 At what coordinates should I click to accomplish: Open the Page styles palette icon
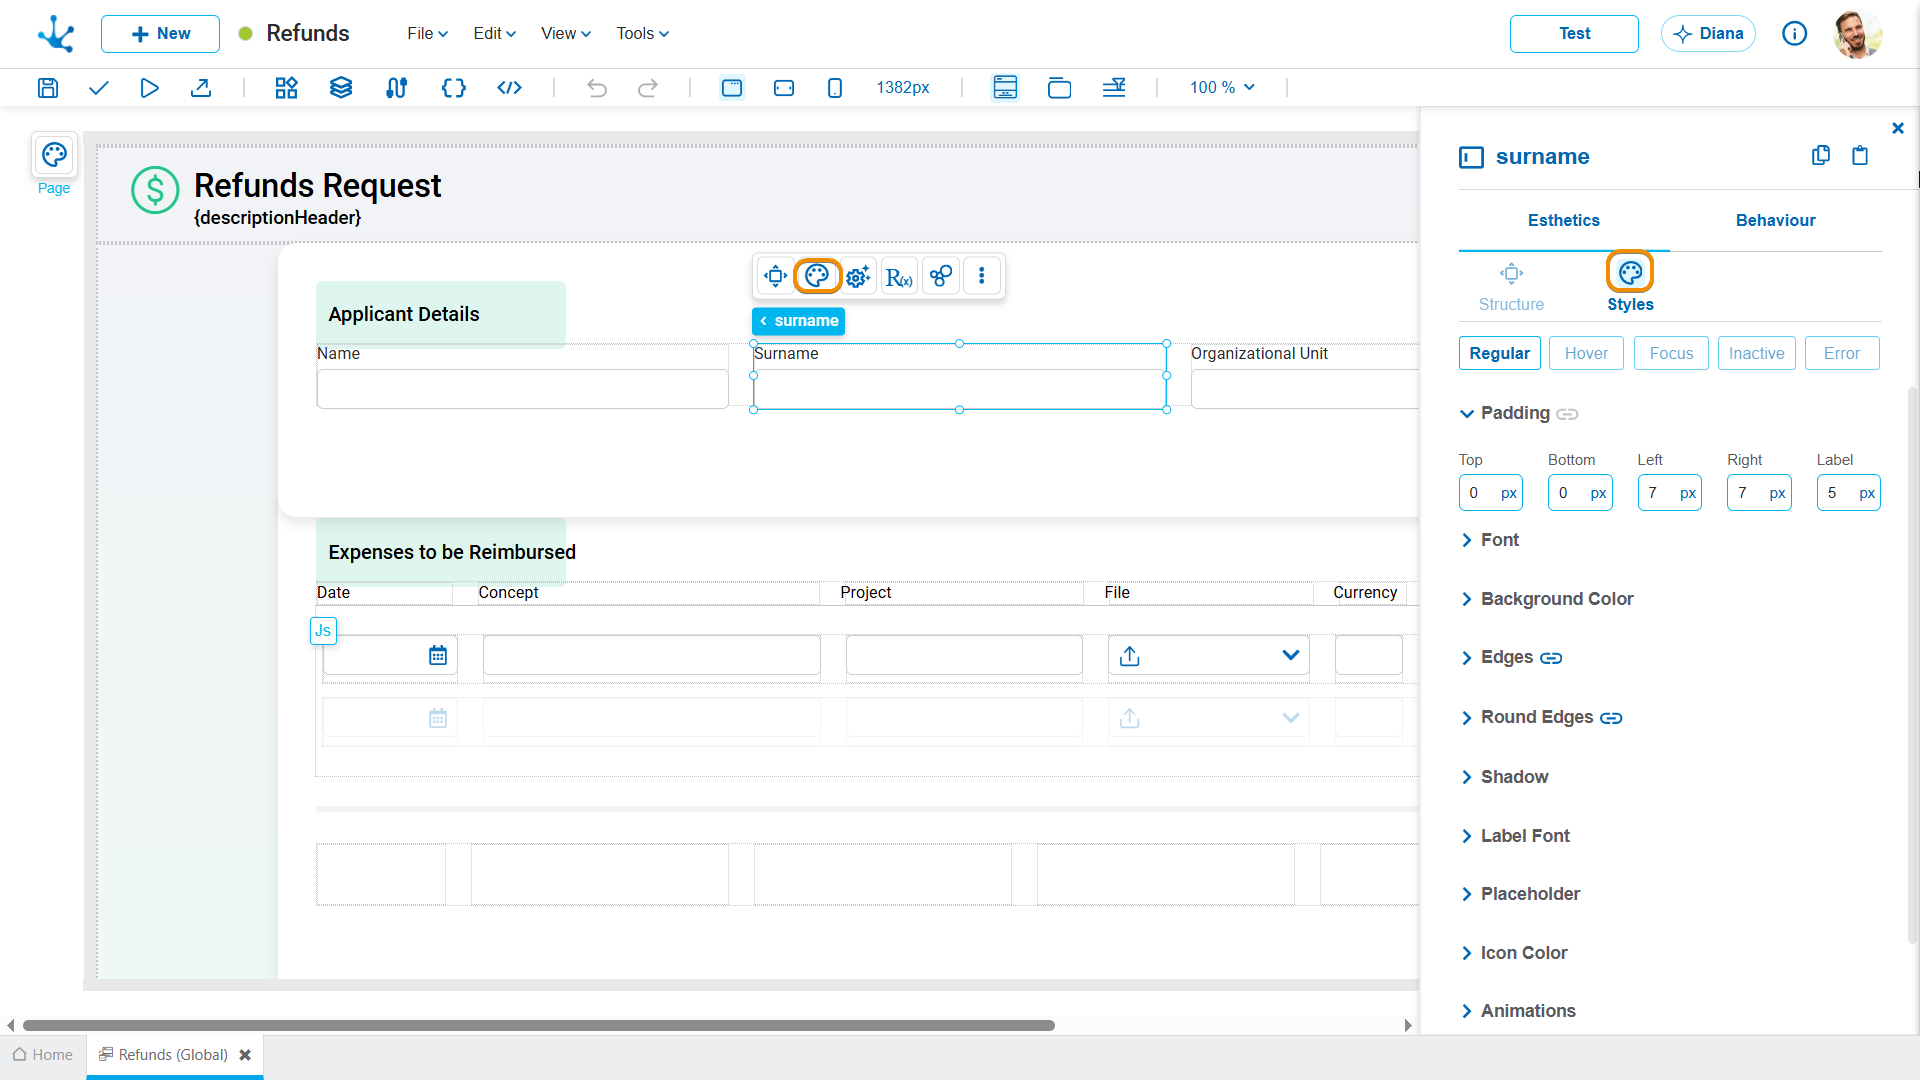point(54,155)
